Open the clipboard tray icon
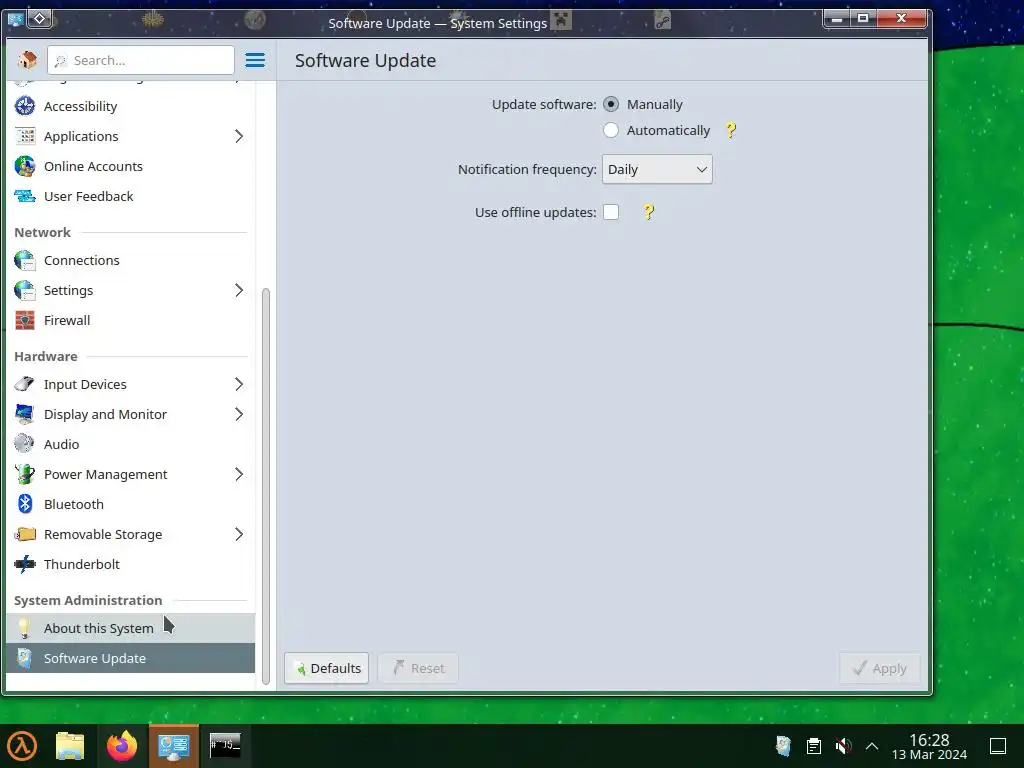Viewport: 1024px width, 768px height. click(814, 746)
